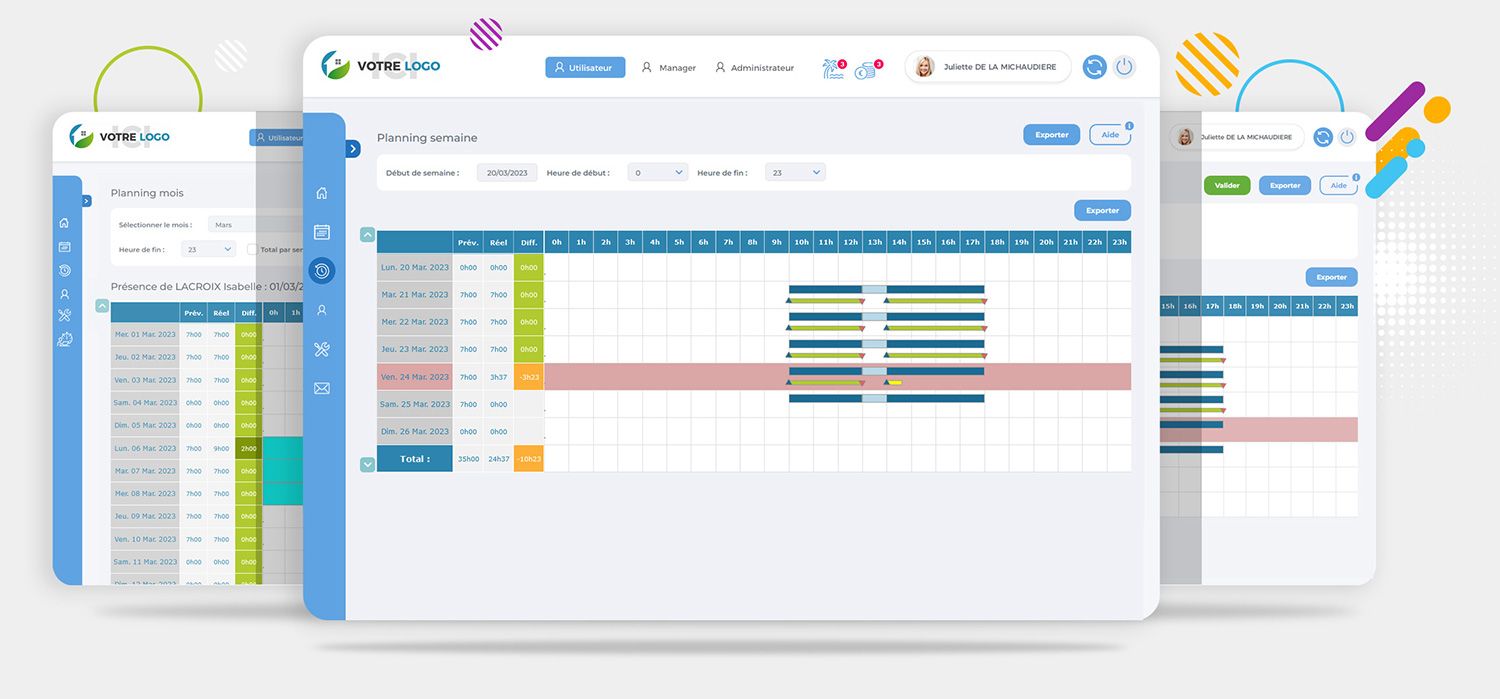Switch to the Administrateur tab
The image size is (1500, 699).
[754, 68]
